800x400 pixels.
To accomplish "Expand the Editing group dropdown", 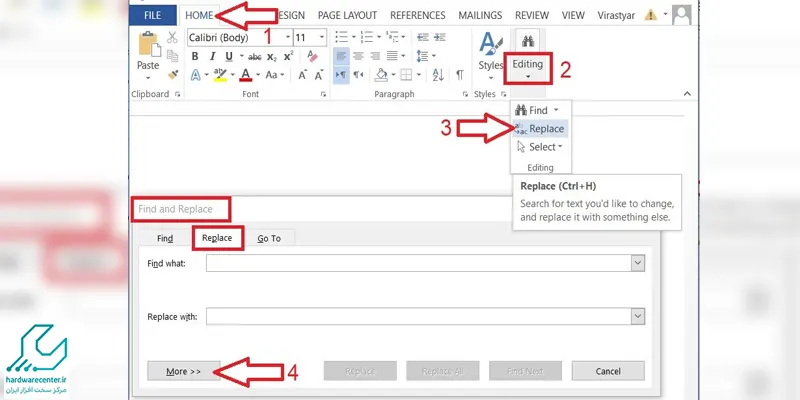I will (528, 77).
